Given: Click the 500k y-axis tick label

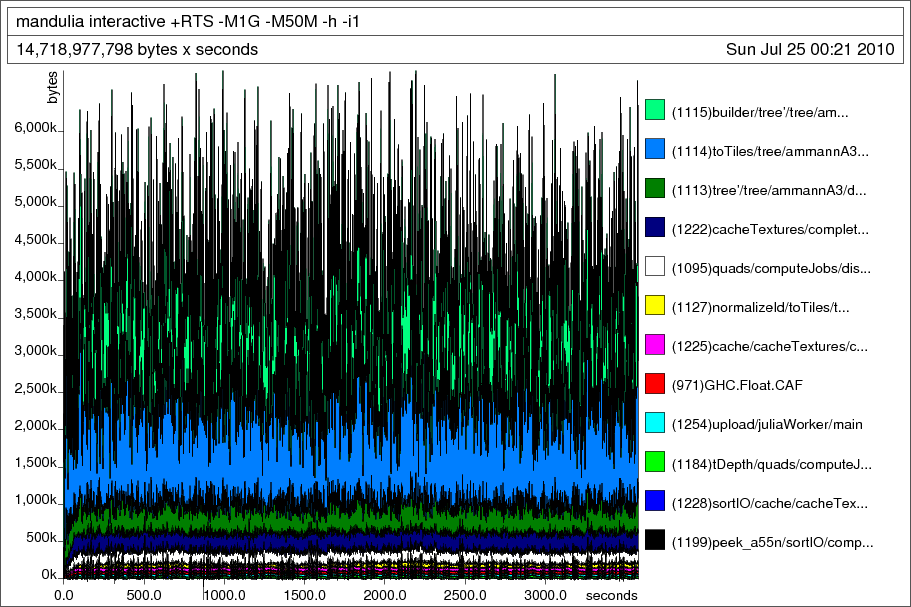Looking at the screenshot, I should point(41,538).
